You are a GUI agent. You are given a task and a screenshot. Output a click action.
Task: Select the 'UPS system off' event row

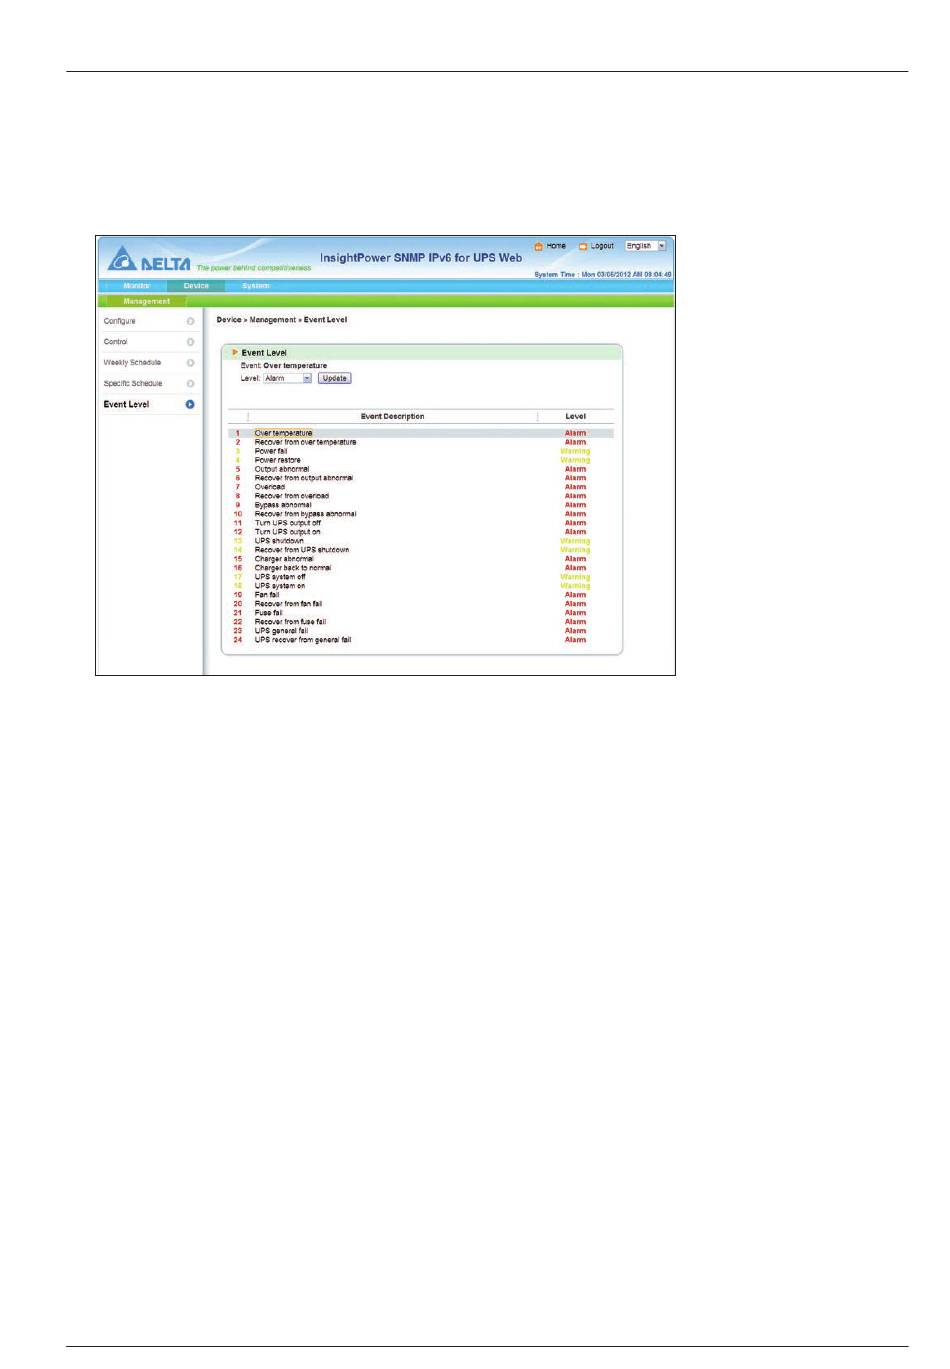[421, 577]
